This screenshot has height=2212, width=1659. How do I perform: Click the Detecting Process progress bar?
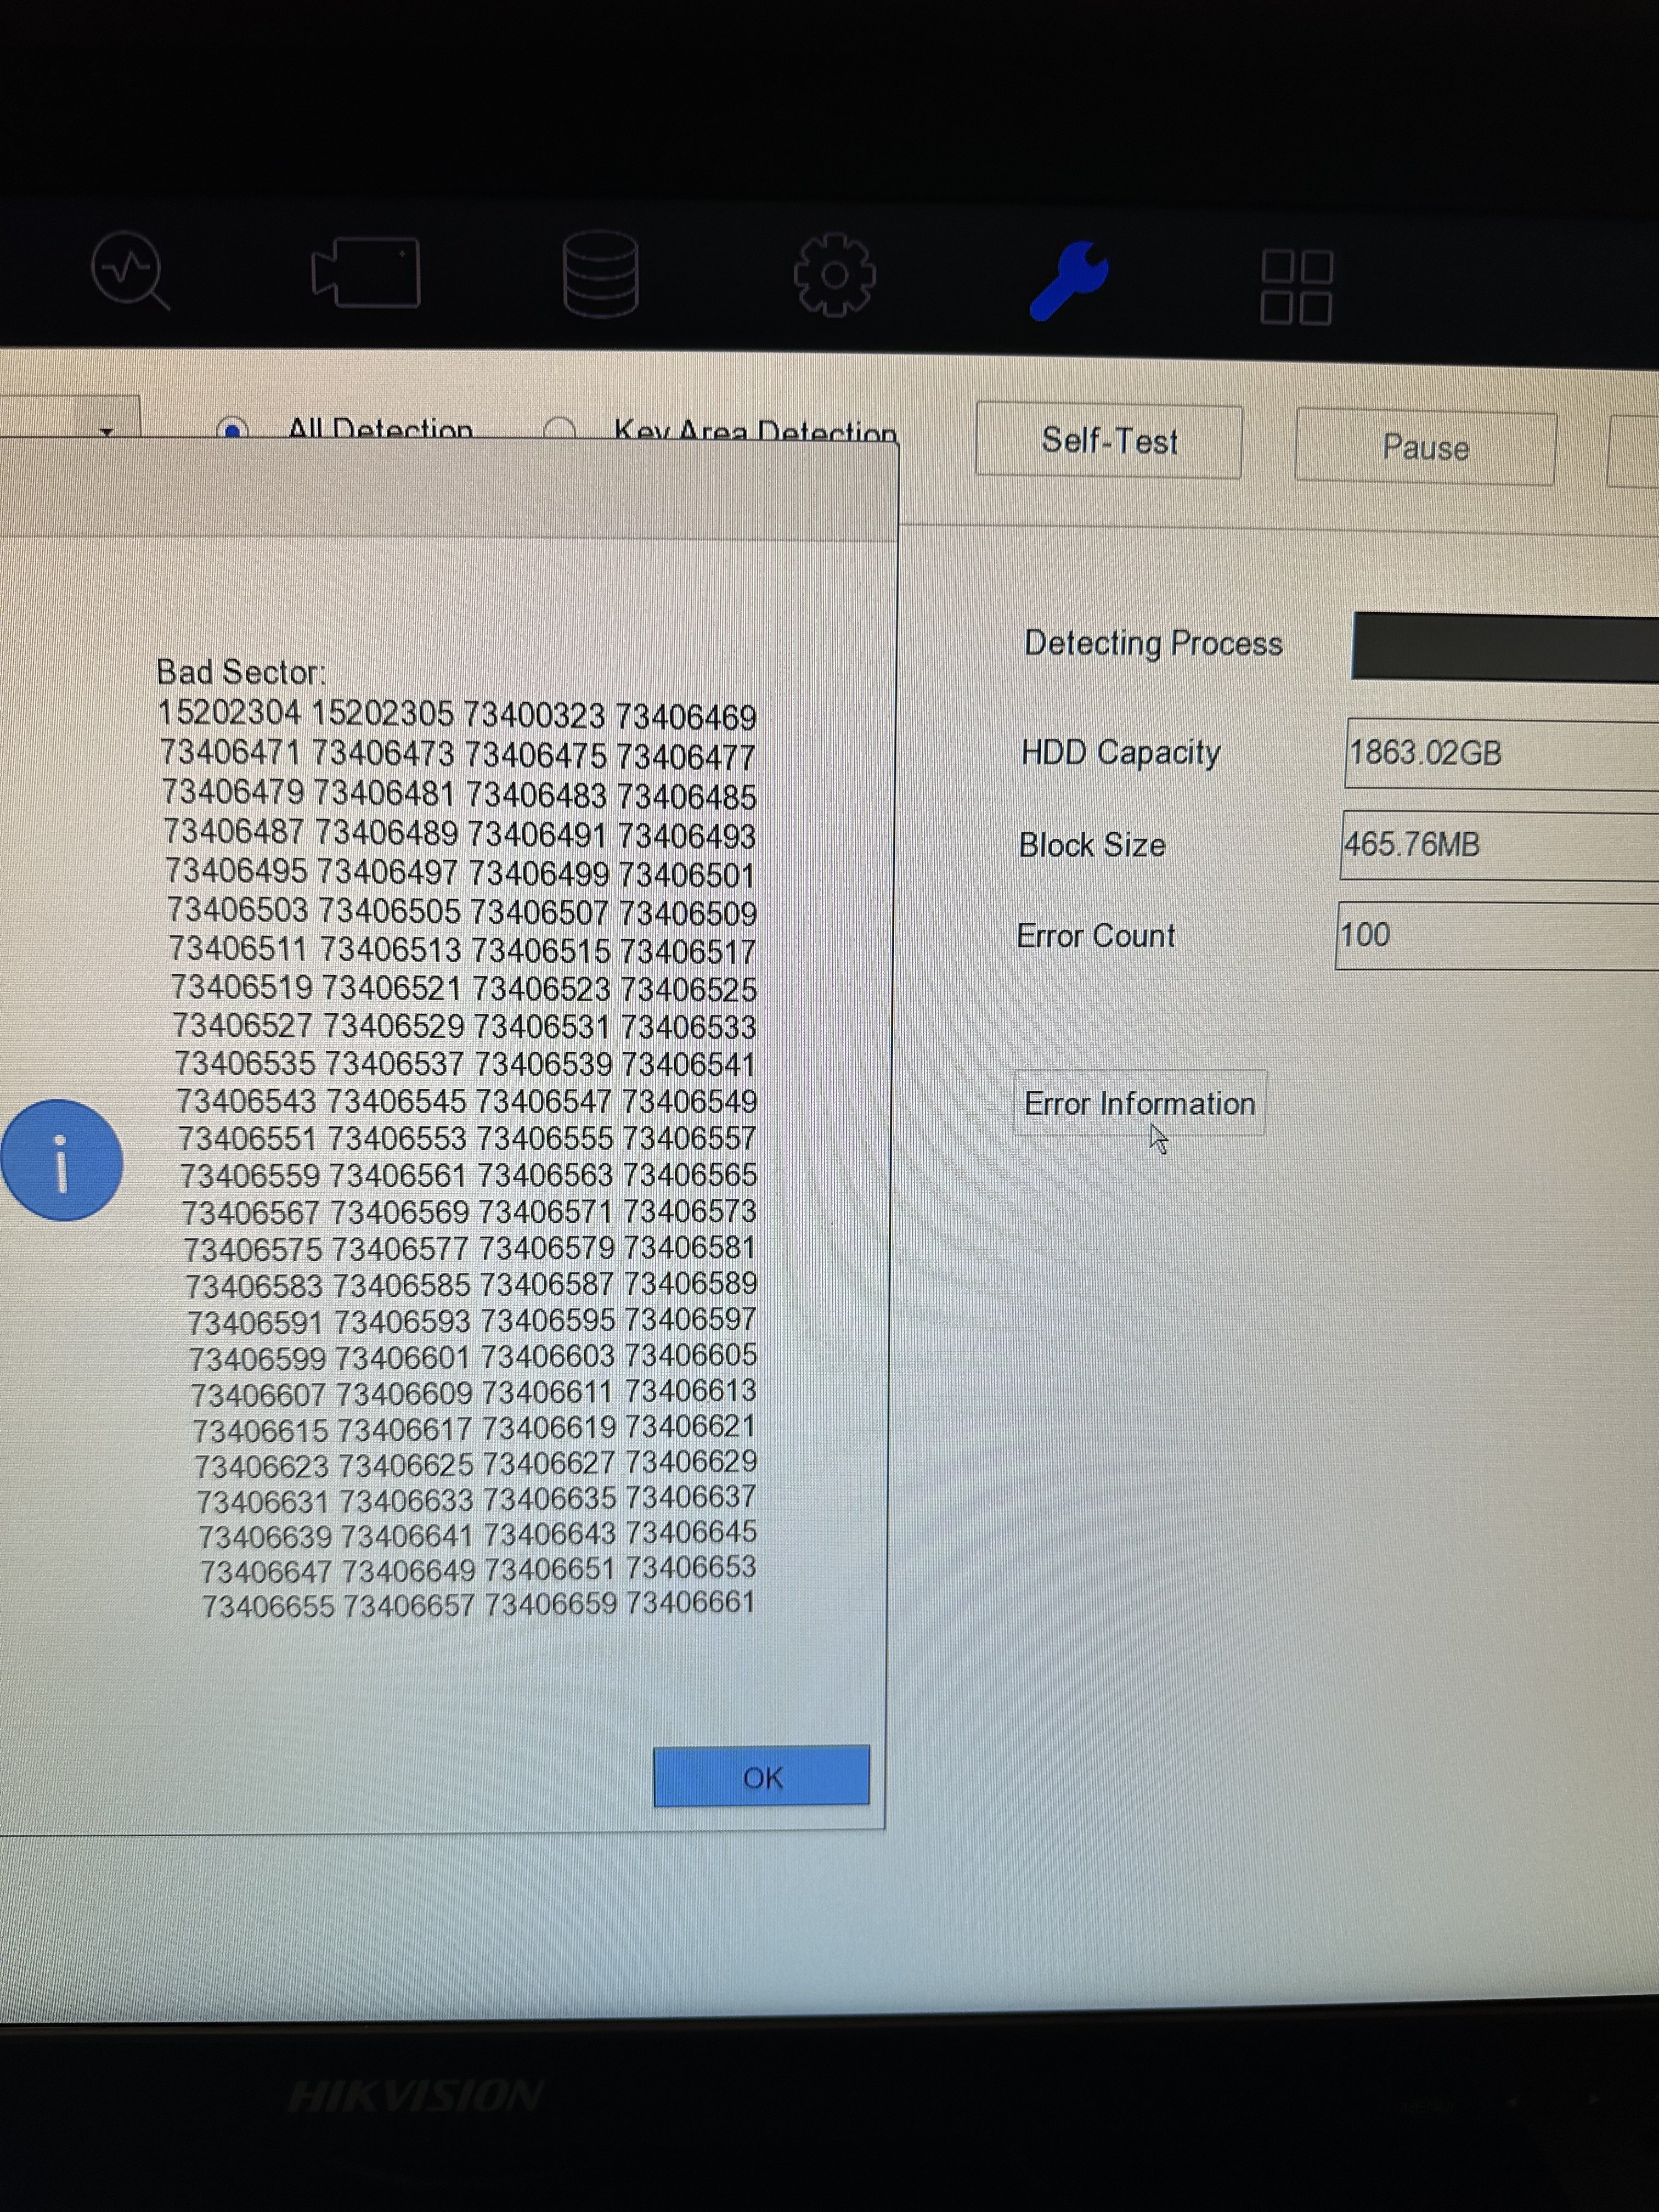click(x=1504, y=647)
